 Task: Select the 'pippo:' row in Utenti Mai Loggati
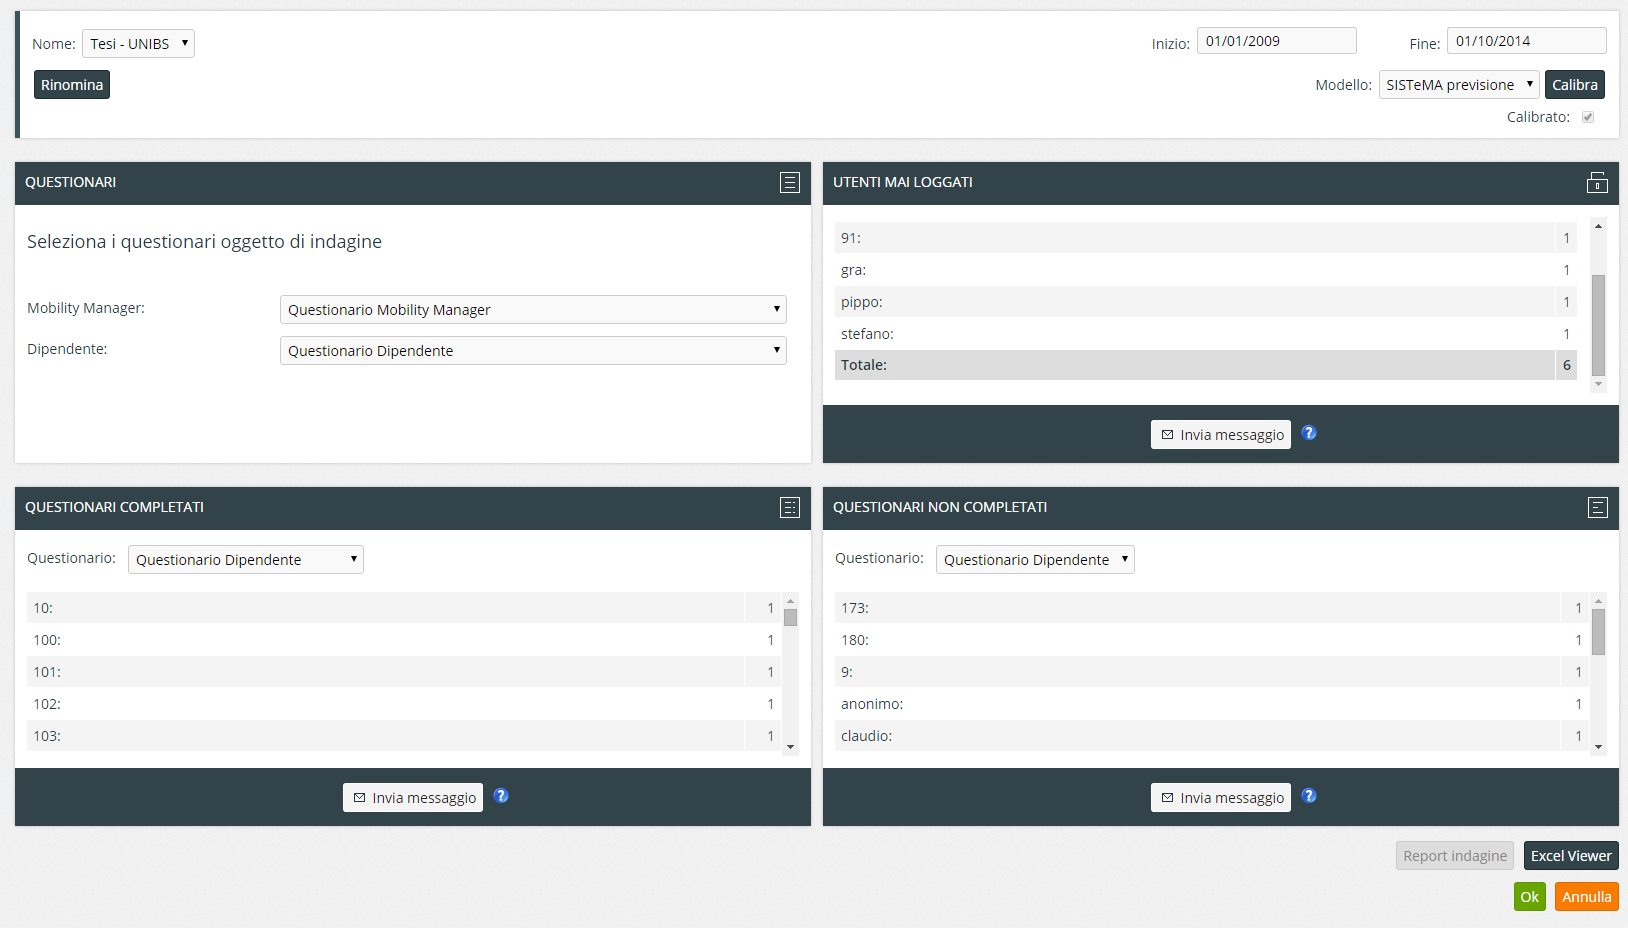coord(1206,302)
